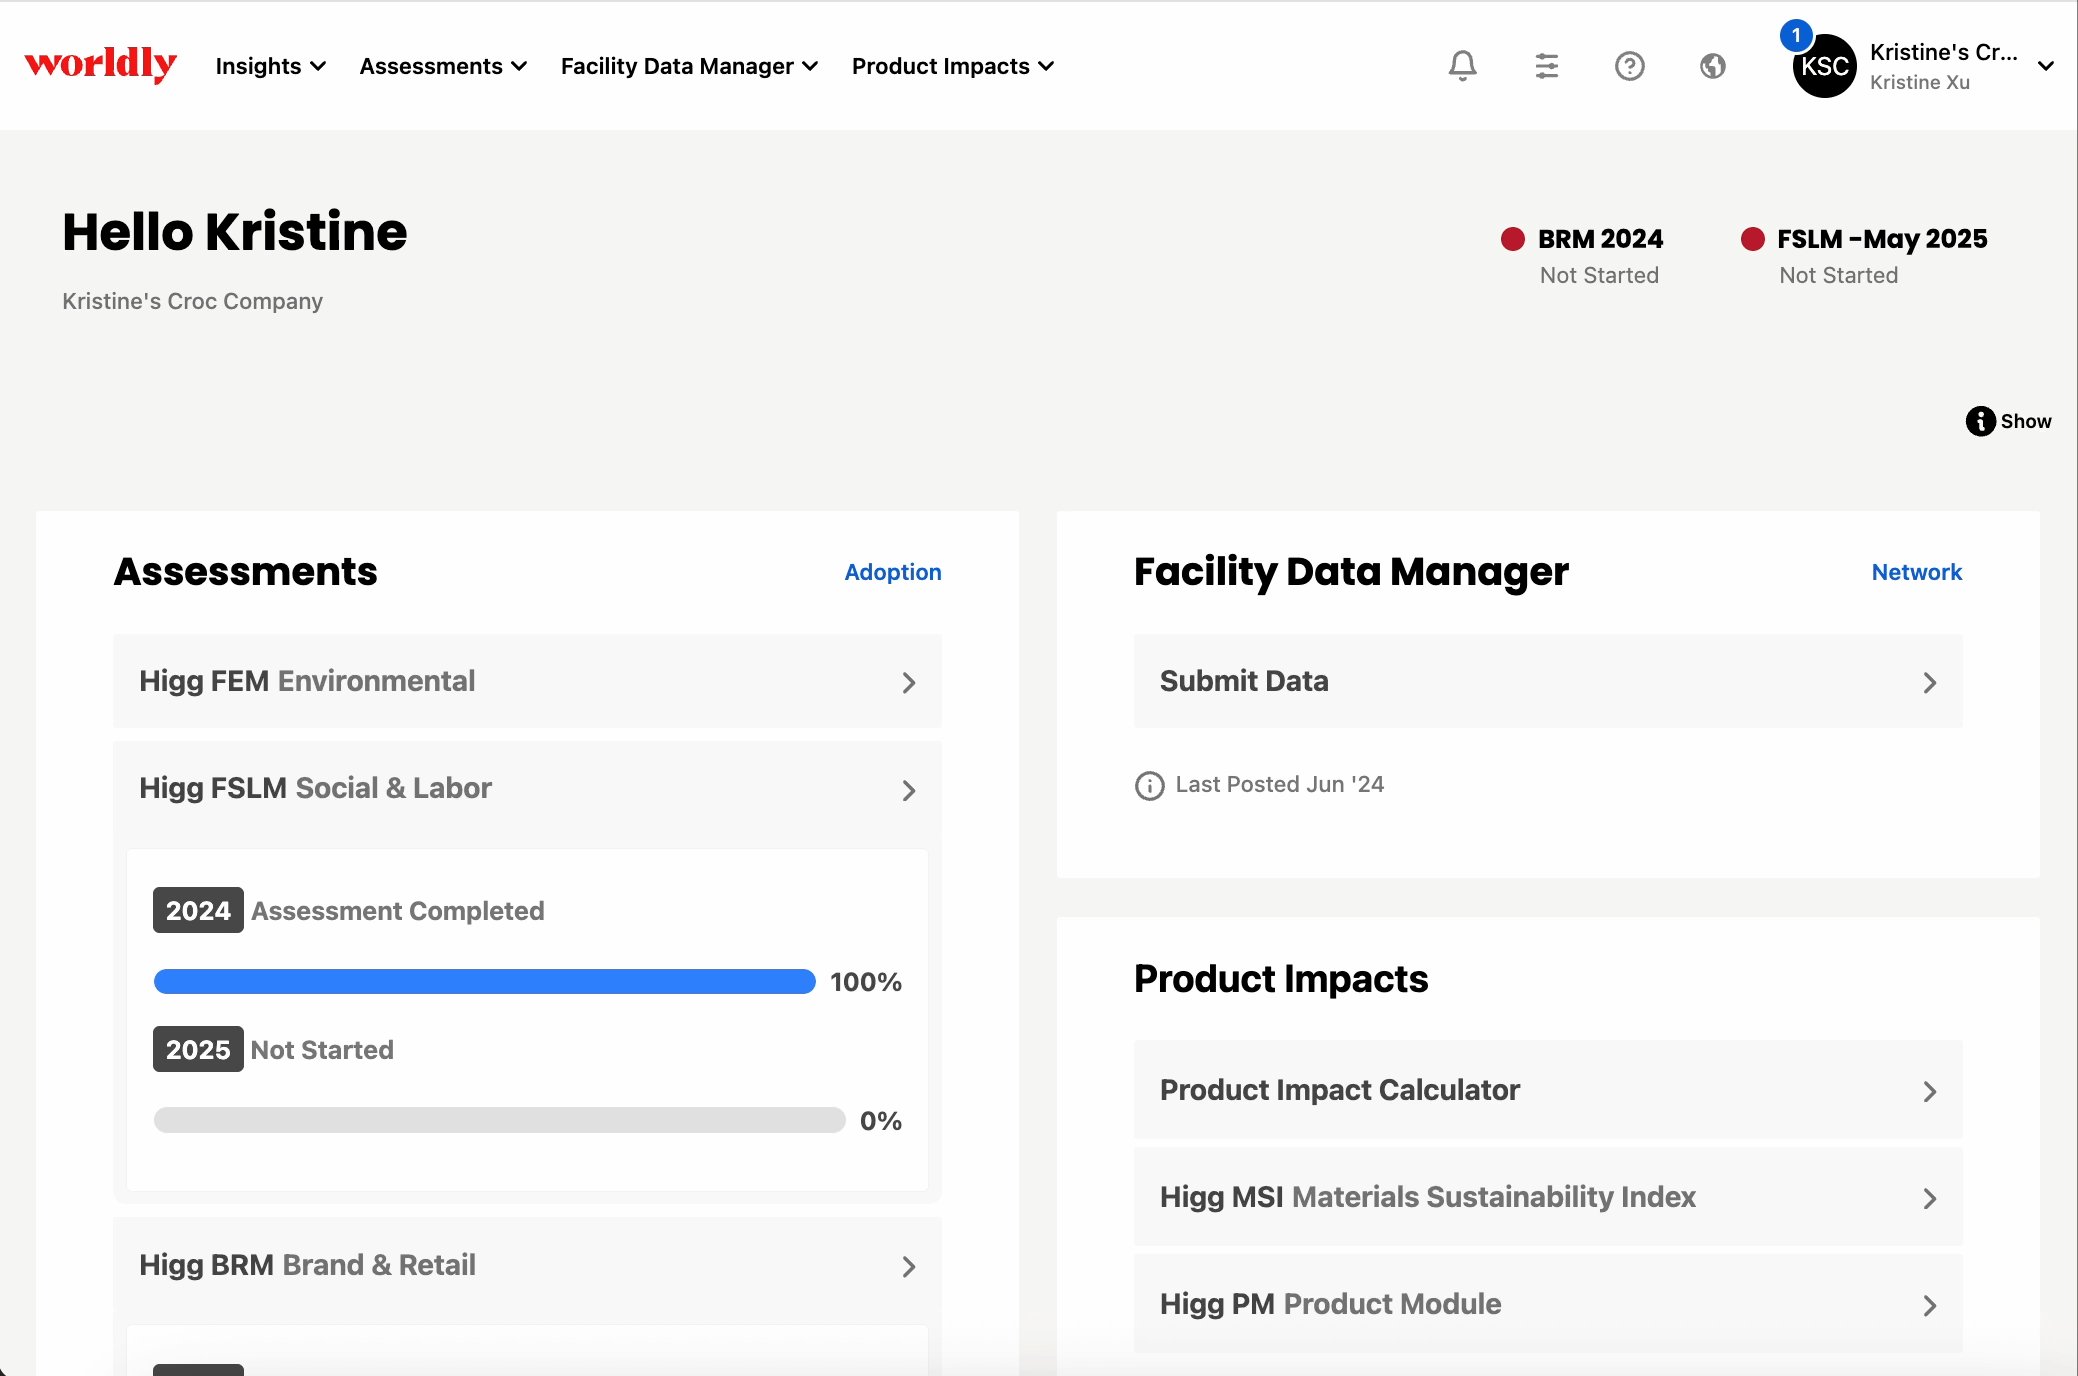The image size is (2078, 1376).
Task: Click the Worldly logo
Action: [x=101, y=64]
